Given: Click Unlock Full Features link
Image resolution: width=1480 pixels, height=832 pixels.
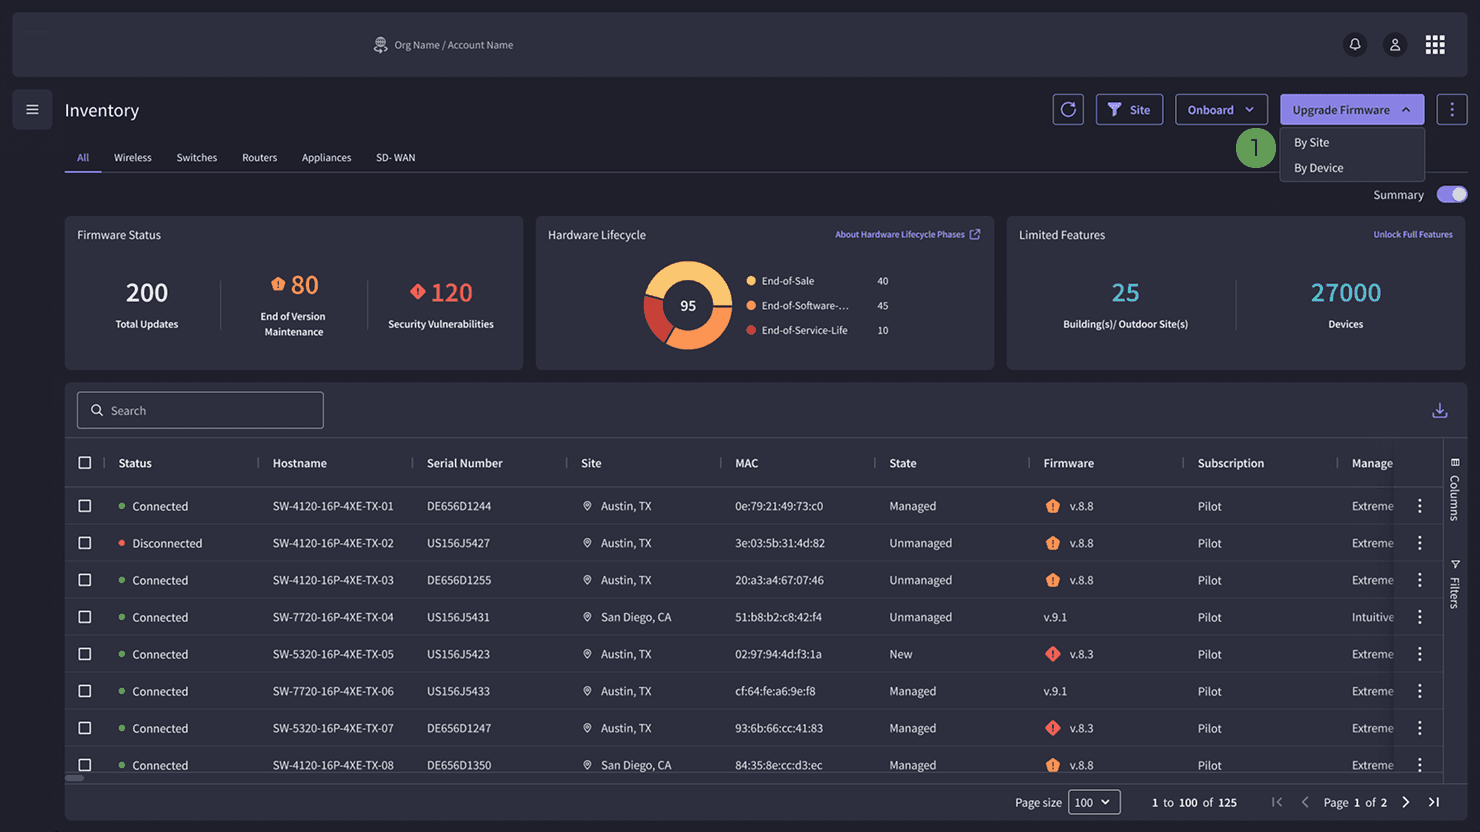Looking at the screenshot, I should [1413, 234].
